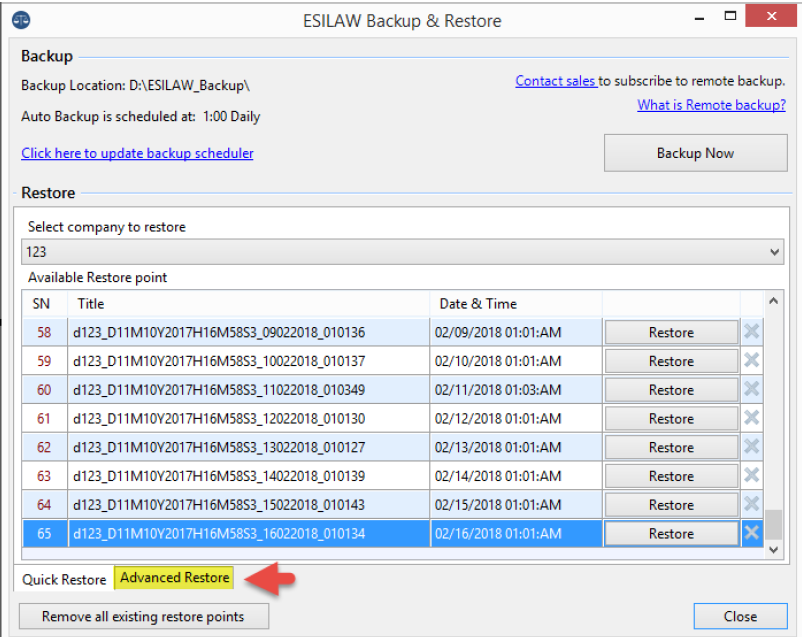Delete restore point 59 with X icon

point(751,360)
